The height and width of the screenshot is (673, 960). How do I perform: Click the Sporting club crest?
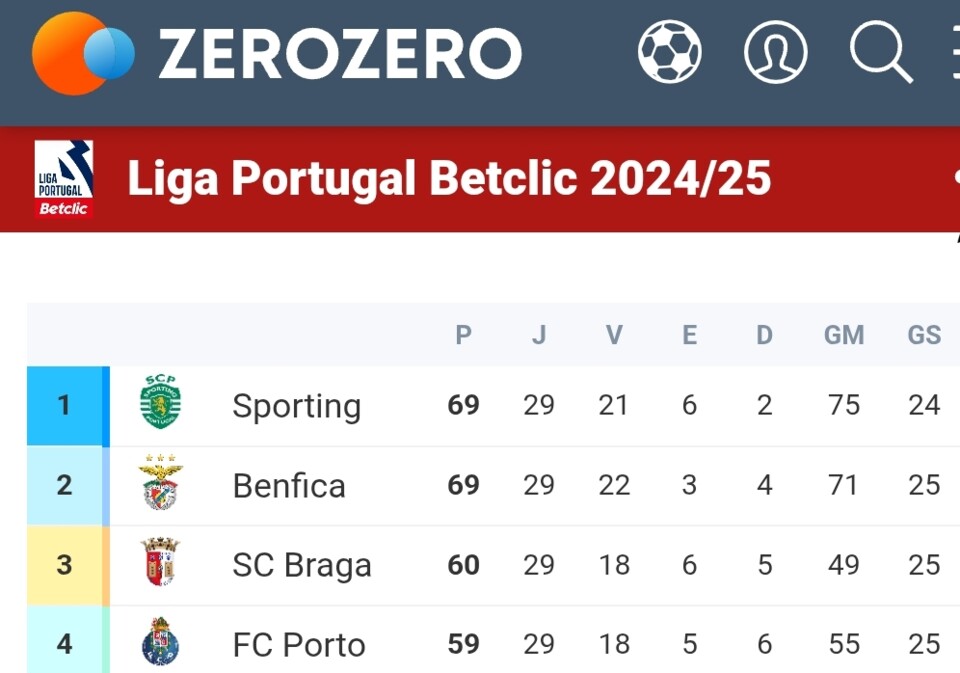pos(160,404)
